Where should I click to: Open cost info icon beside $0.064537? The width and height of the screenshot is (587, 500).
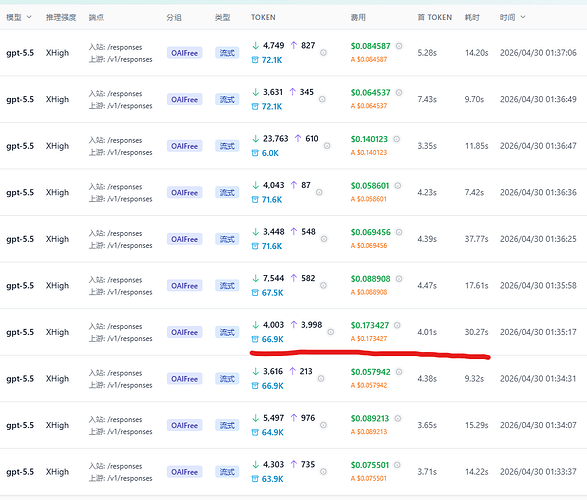399,92
